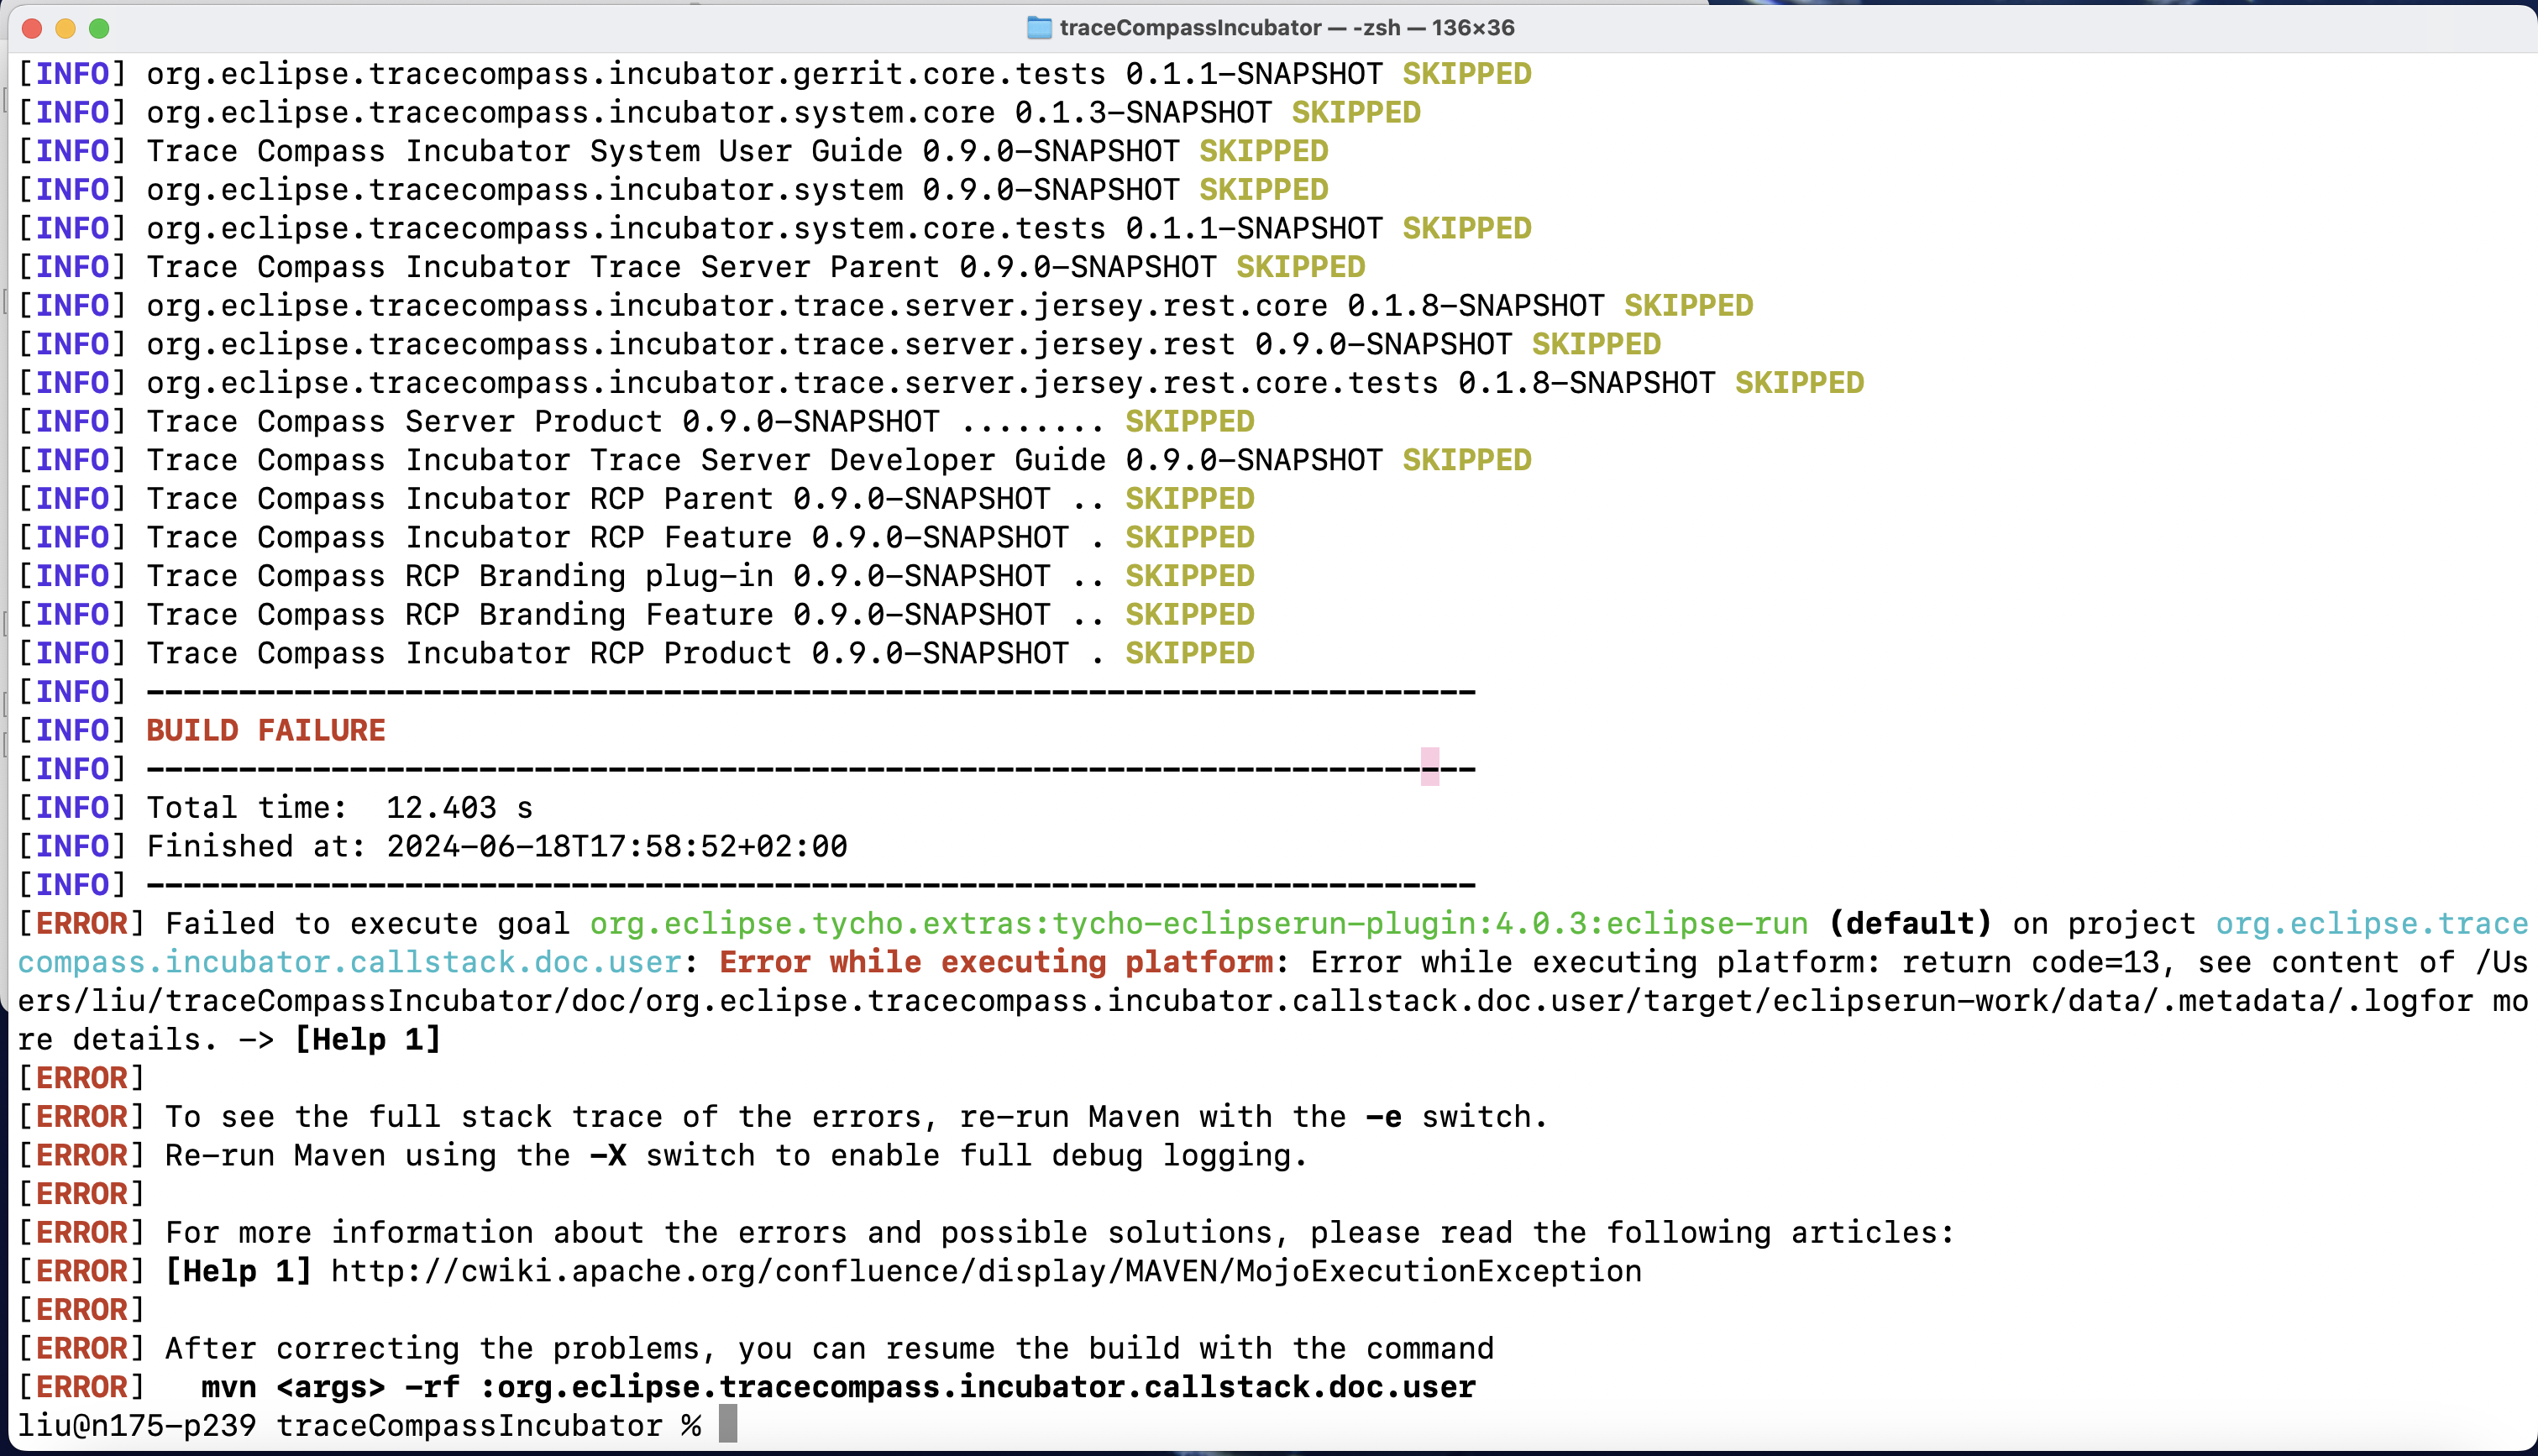The height and width of the screenshot is (1456, 2538).
Task: Click the folder proxy icon in title bar
Action: click(1040, 28)
